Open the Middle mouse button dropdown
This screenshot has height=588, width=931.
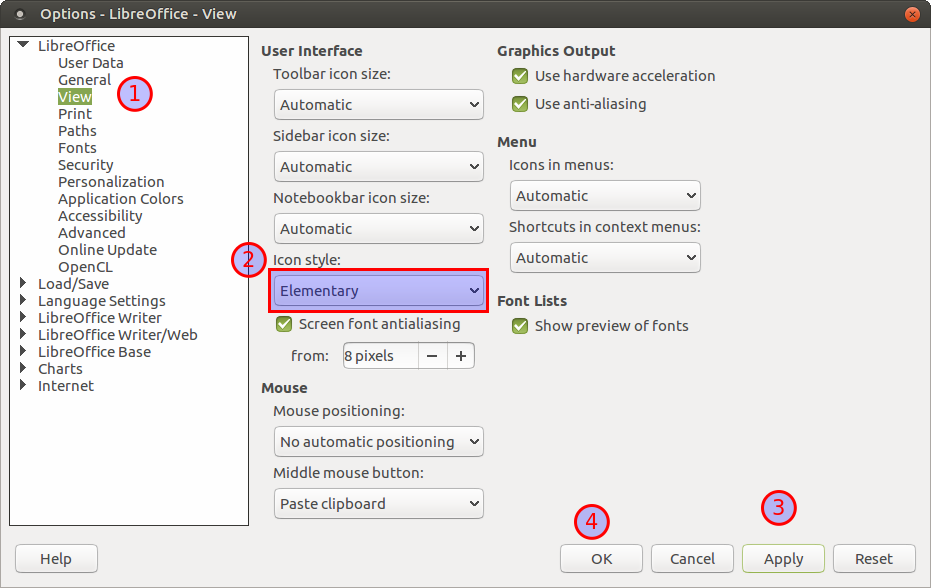[379, 504]
